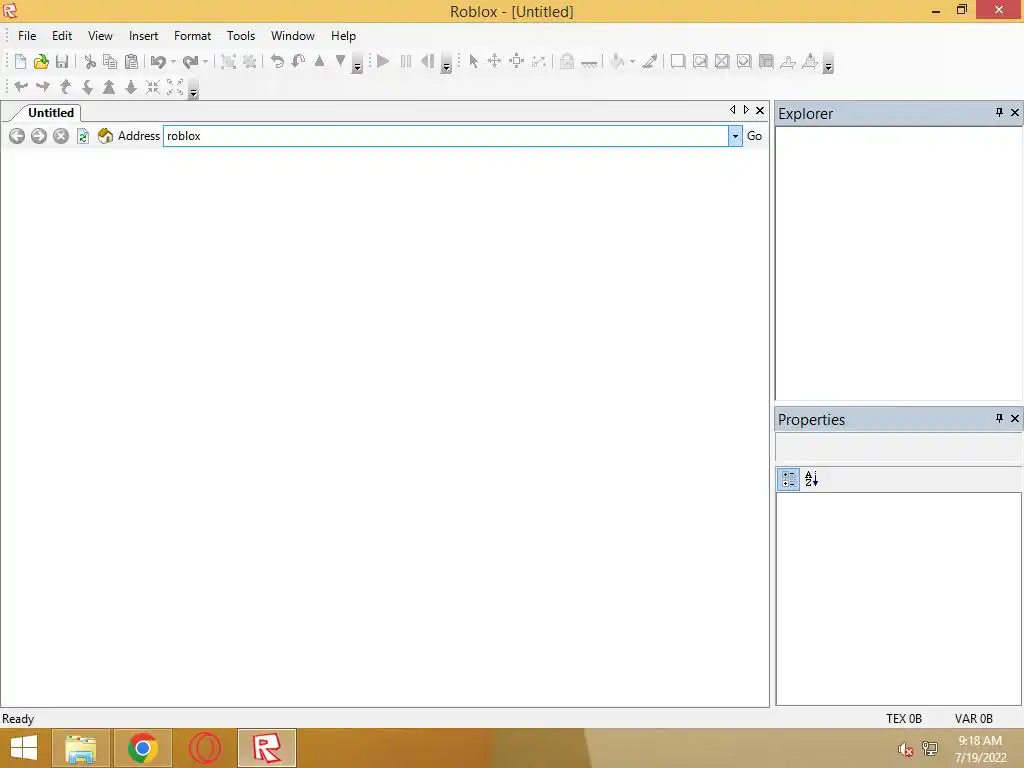This screenshot has width=1024, height=768.
Task: Pick the dropper tool
Action: coord(649,61)
